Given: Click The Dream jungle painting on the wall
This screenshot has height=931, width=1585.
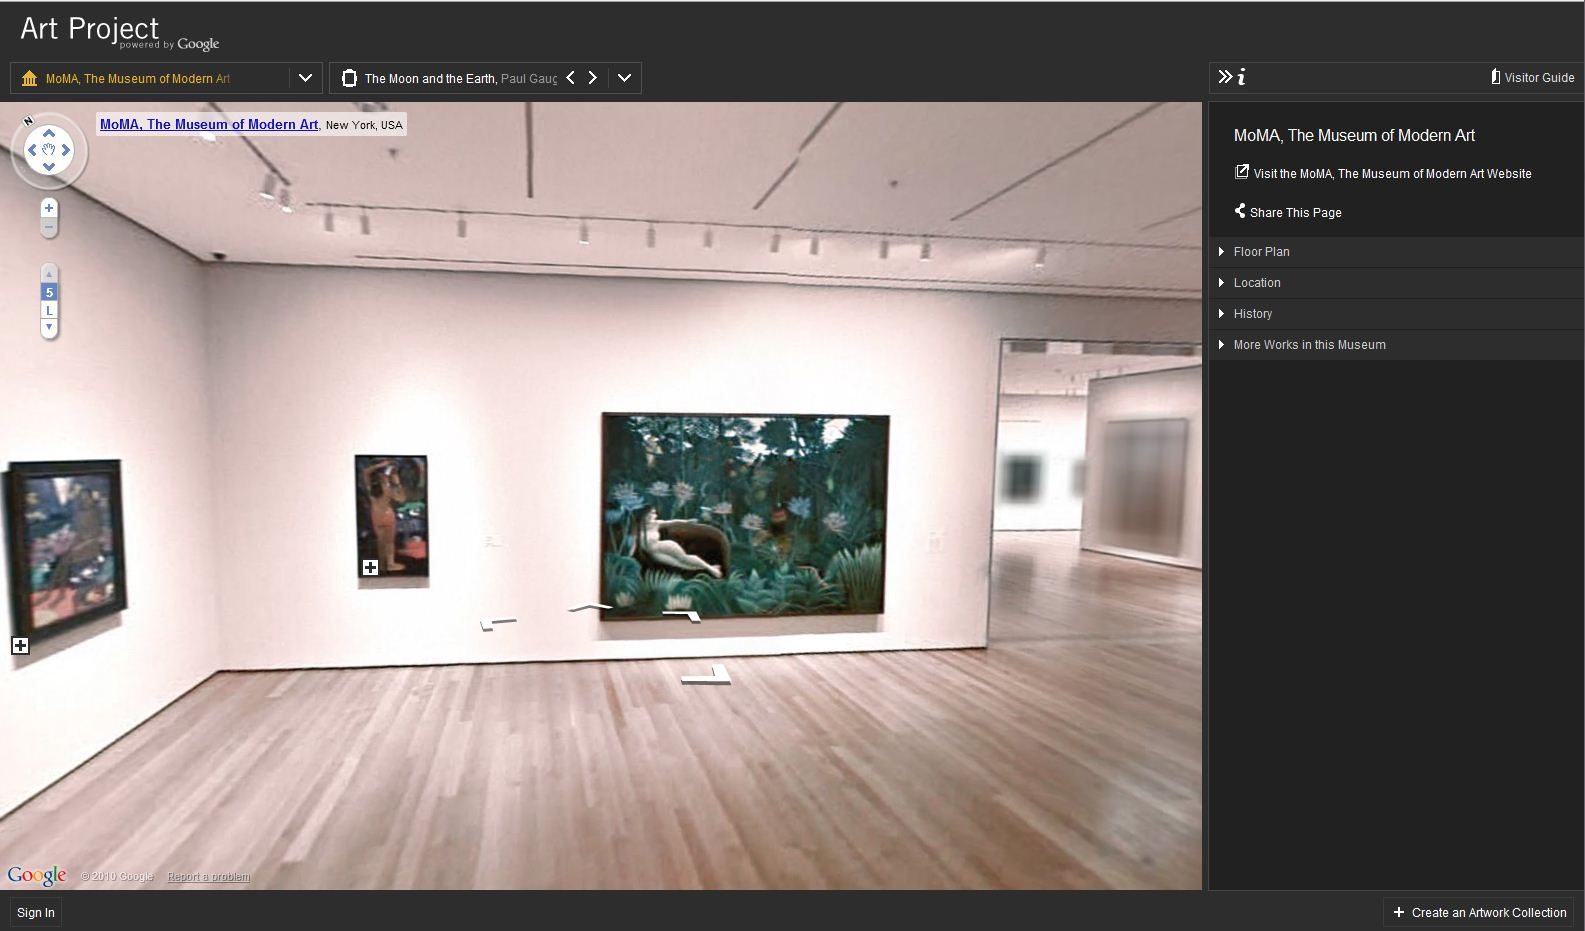Looking at the screenshot, I should tap(745, 516).
